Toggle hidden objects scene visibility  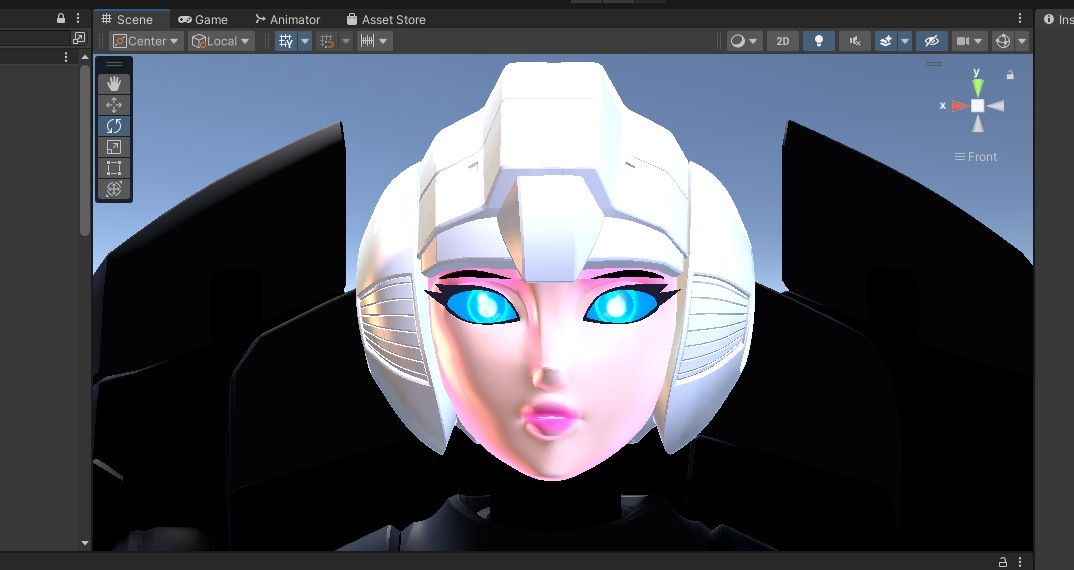point(932,41)
